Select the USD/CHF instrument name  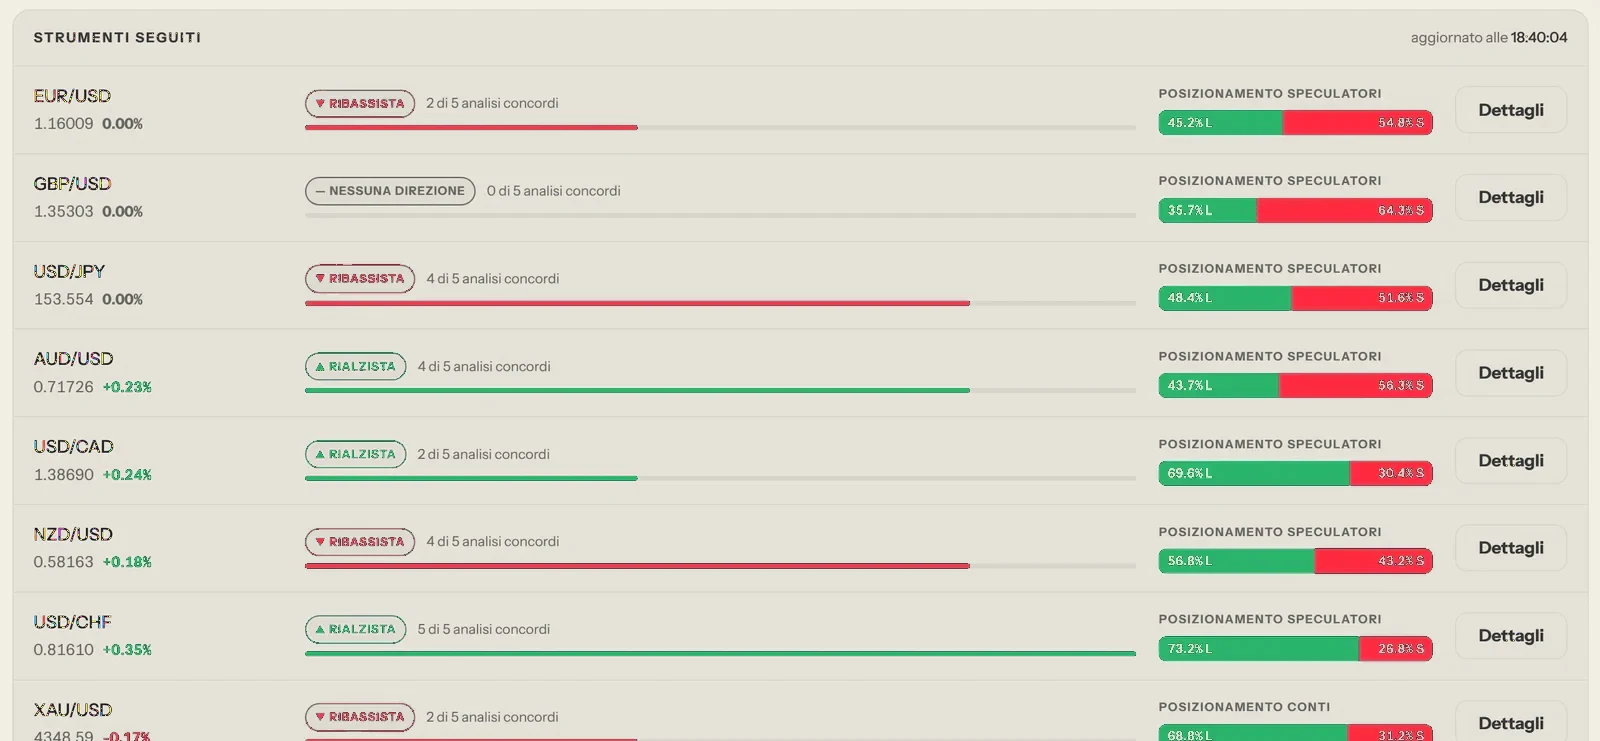[x=72, y=622]
